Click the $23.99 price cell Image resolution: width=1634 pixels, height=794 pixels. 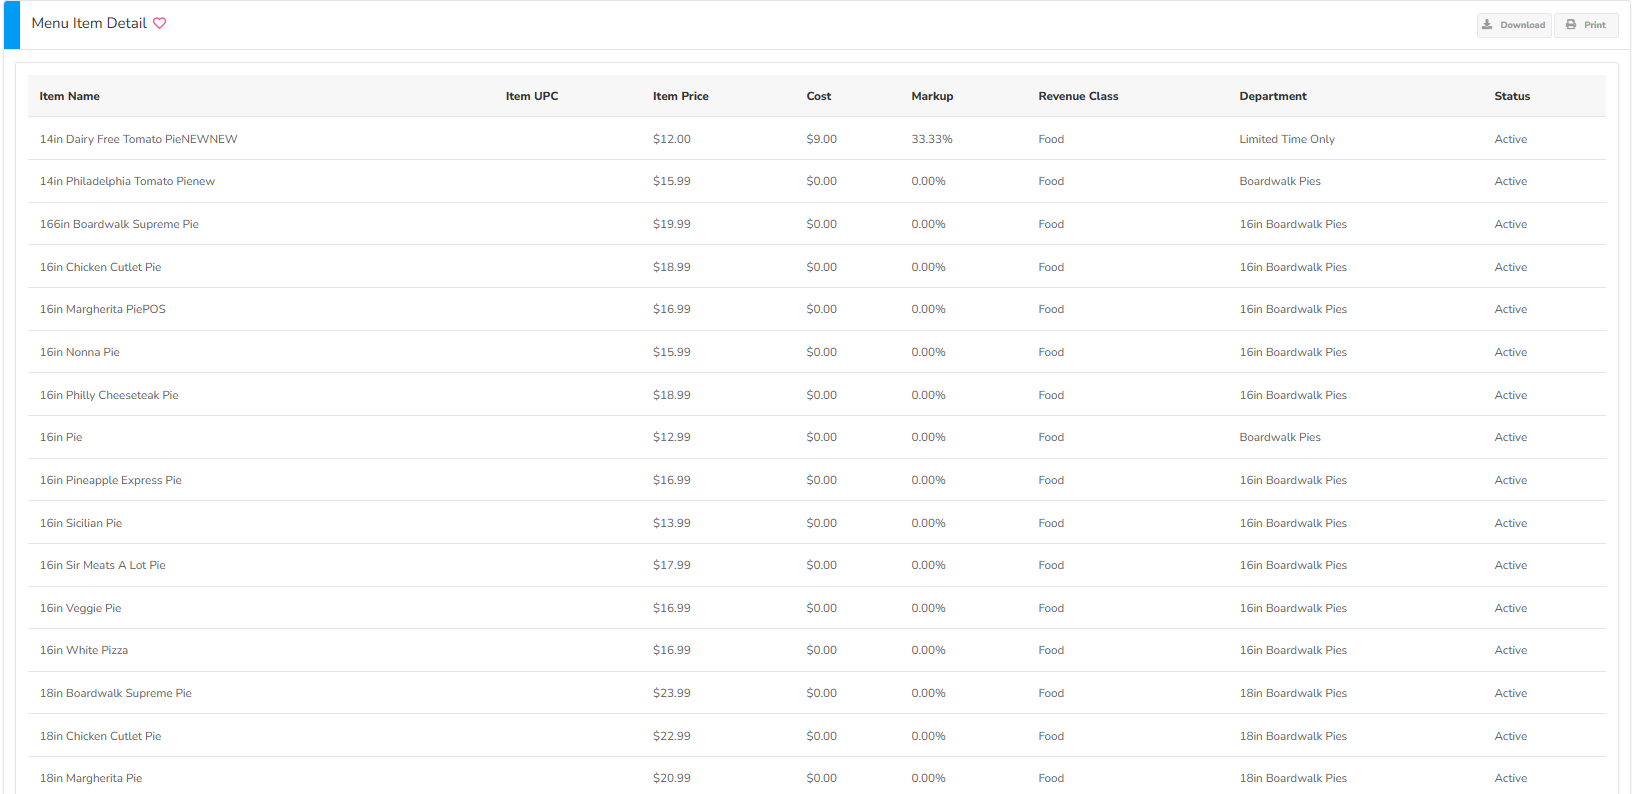click(671, 693)
